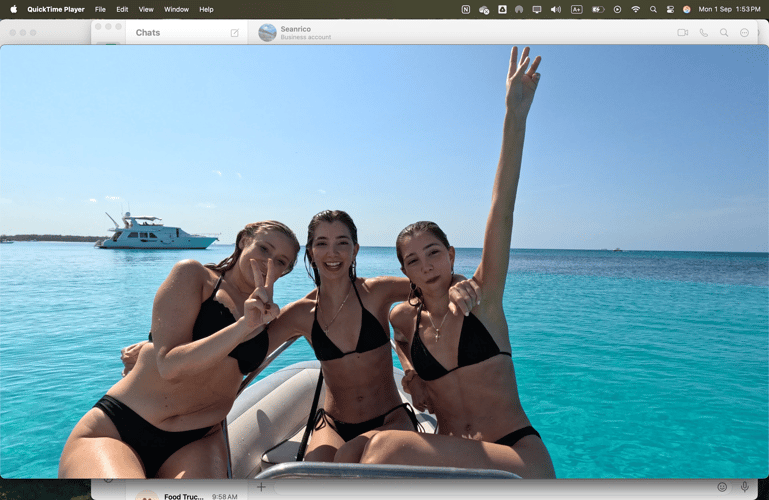Open the volume control in menu bar
The width and height of the screenshot is (769, 500).
coord(556,9)
